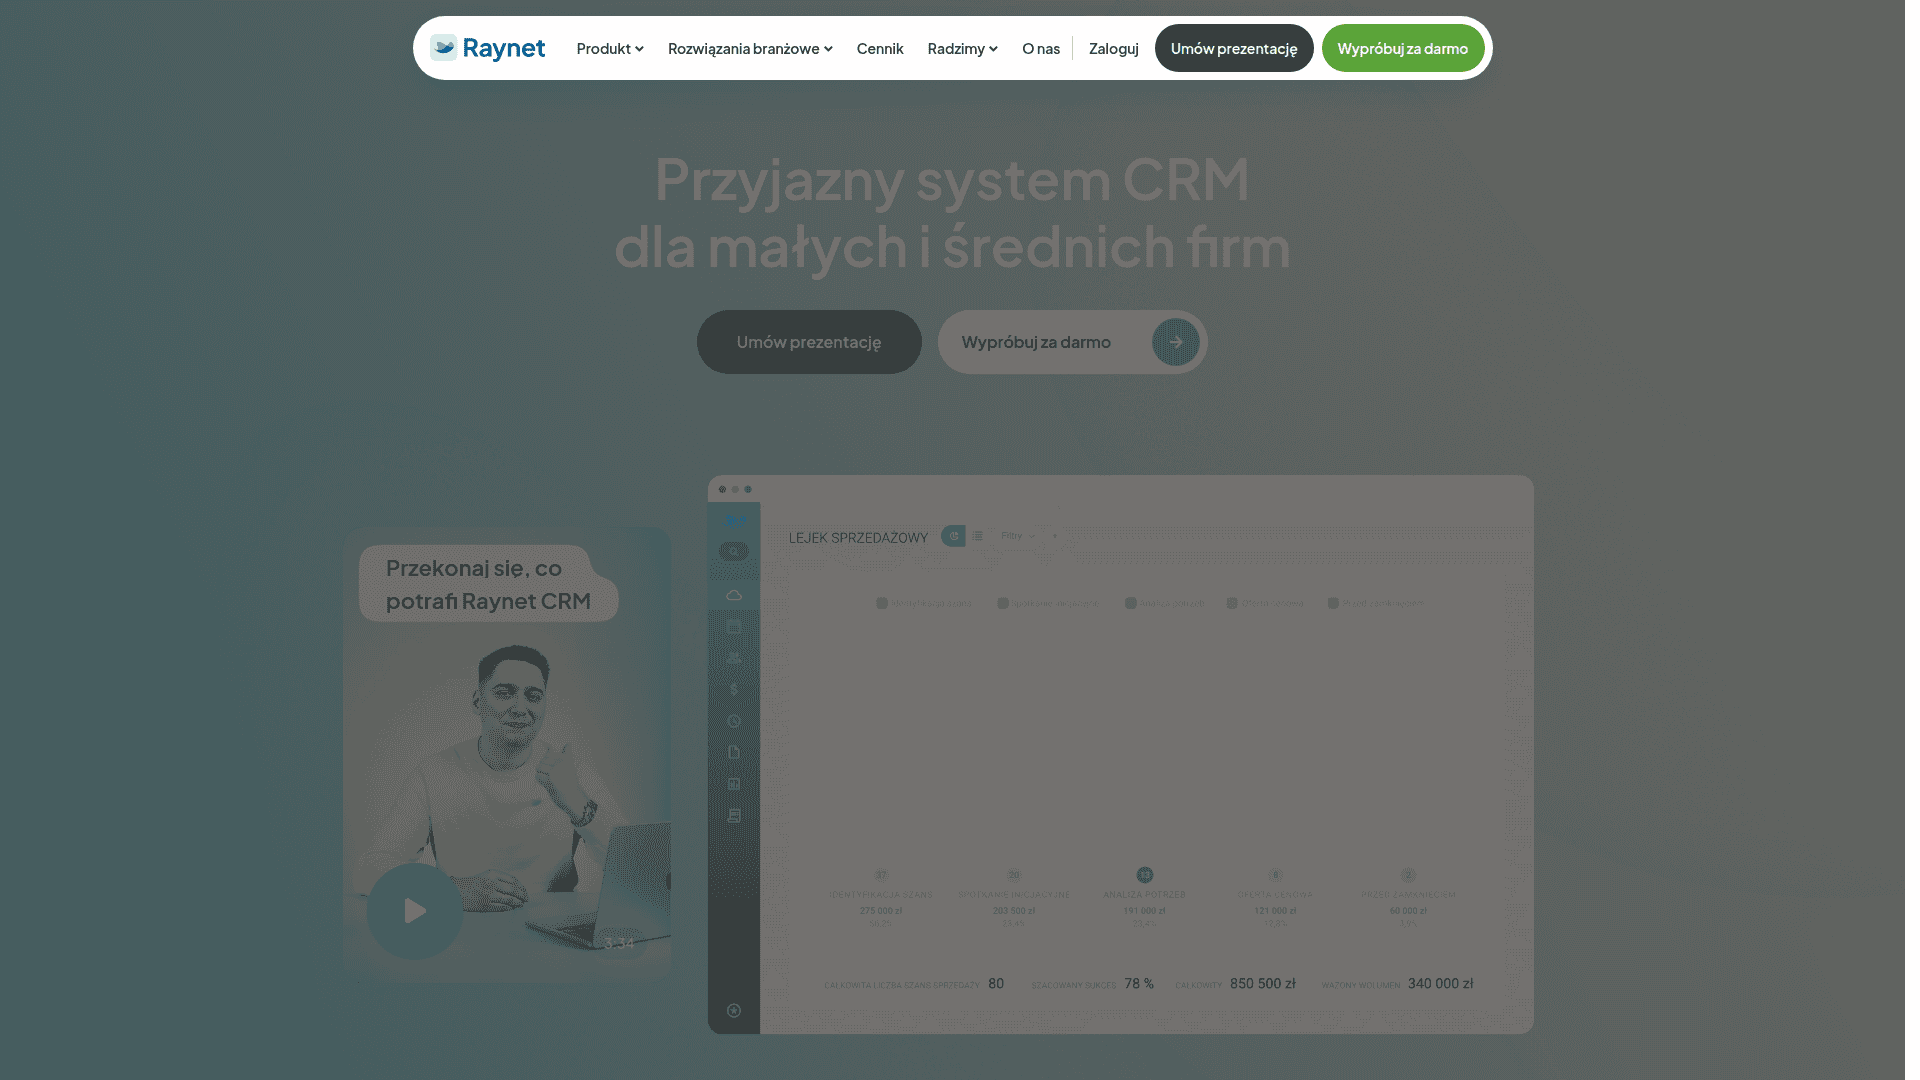
Task: Click the clock icon in the CRM sidebar
Action: 734,721
